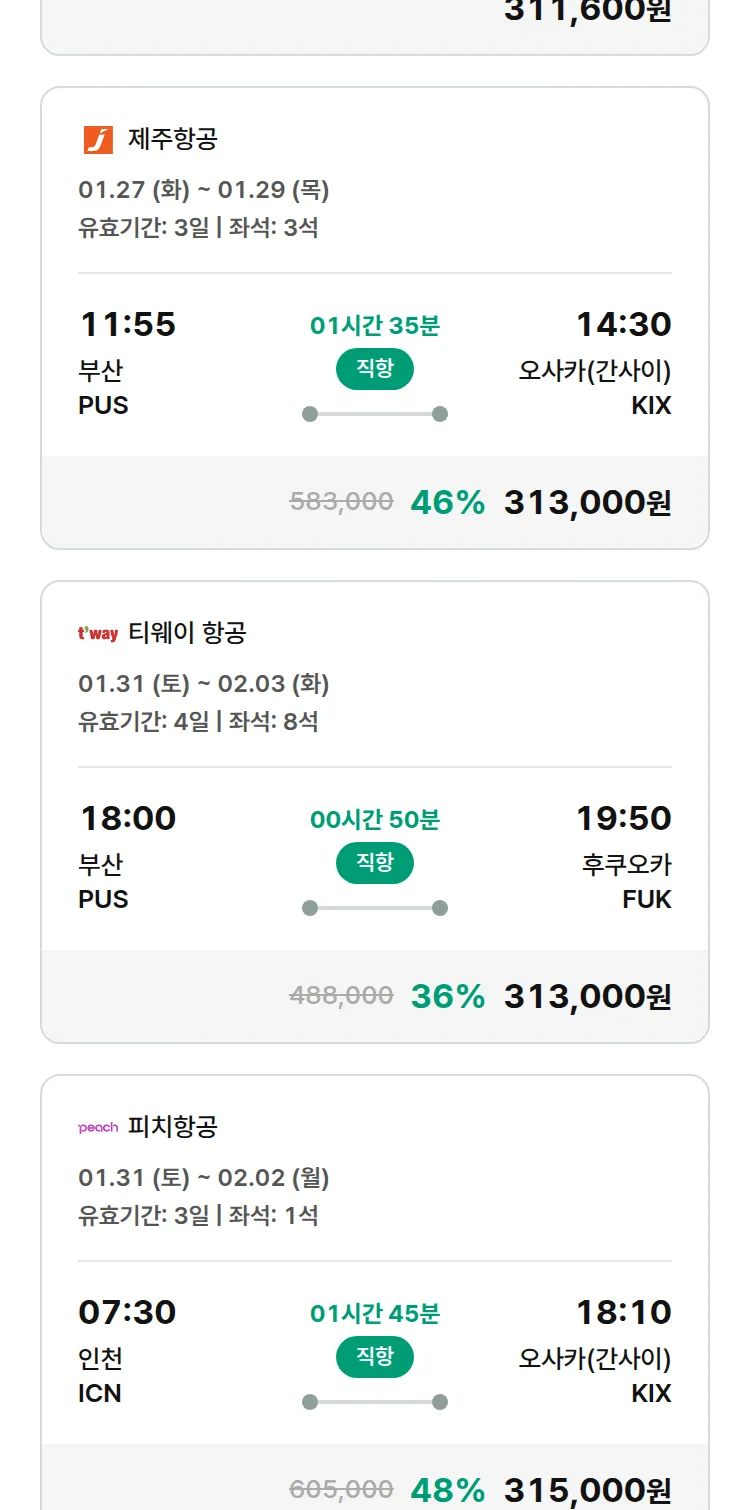The height and width of the screenshot is (1510, 750).
Task: Click the route line of Busan–Fukuoka flight
Action: pyautogui.click(x=375, y=908)
